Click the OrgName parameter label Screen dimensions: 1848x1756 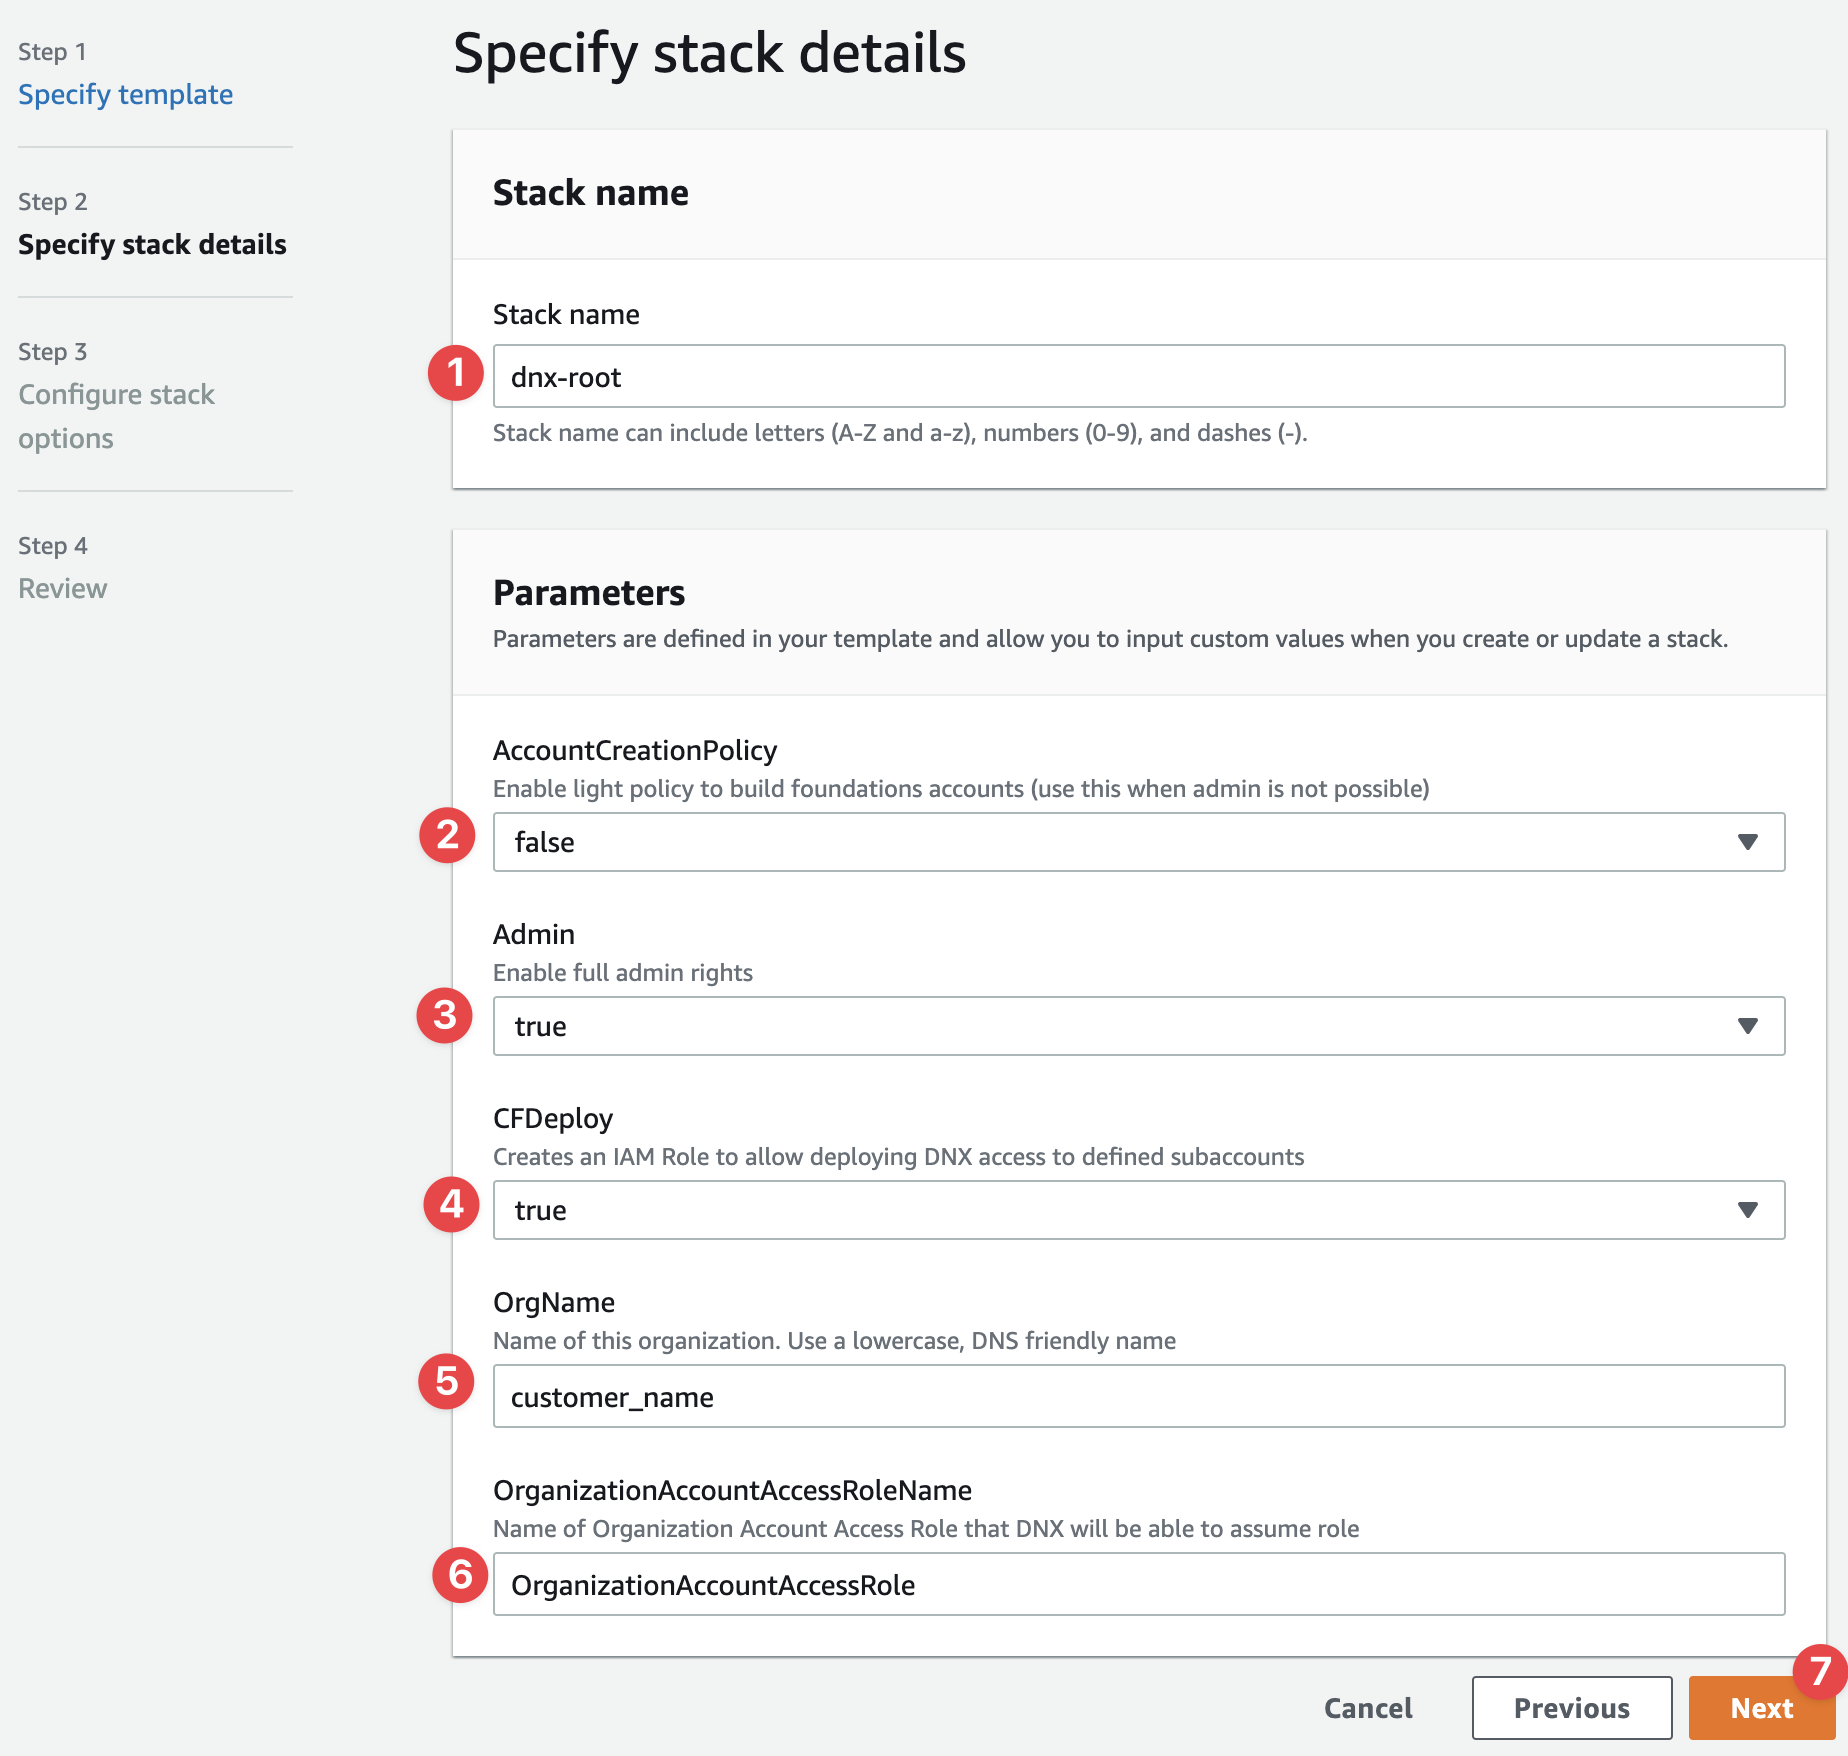click(x=554, y=1303)
